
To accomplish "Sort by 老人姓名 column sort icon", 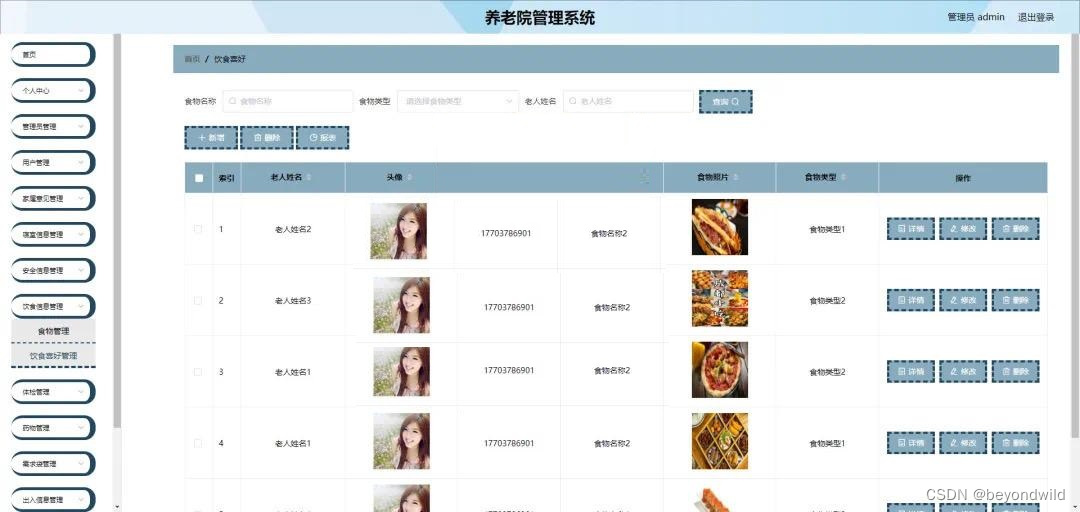I will pyautogui.click(x=309, y=178).
